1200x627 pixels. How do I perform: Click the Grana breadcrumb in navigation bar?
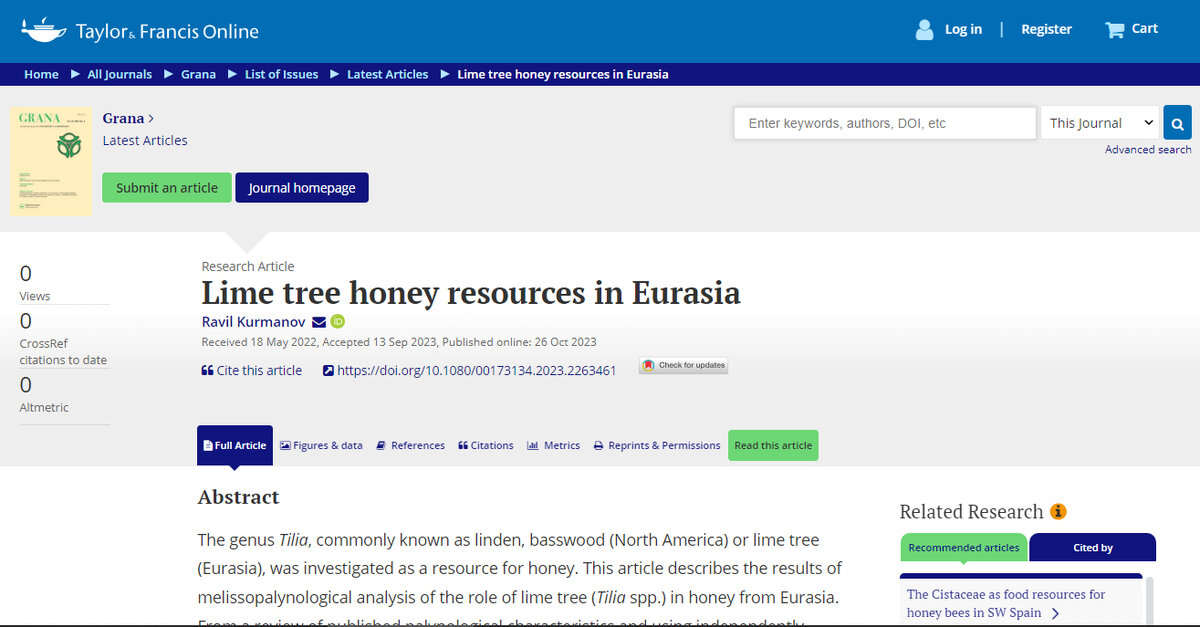[x=198, y=74]
